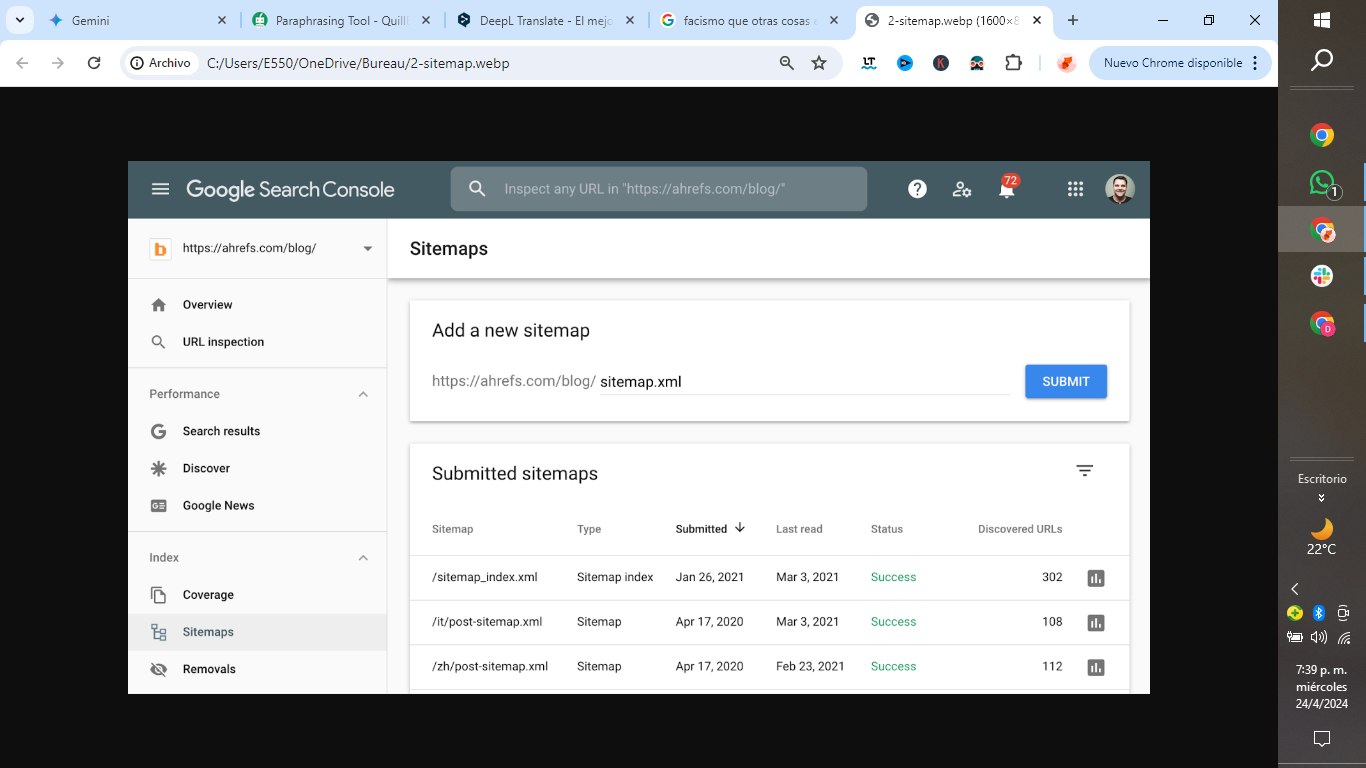This screenshot has width=1366, height=768.
Task: Open users and settings icon in Search Console
Action: (962, 189)
